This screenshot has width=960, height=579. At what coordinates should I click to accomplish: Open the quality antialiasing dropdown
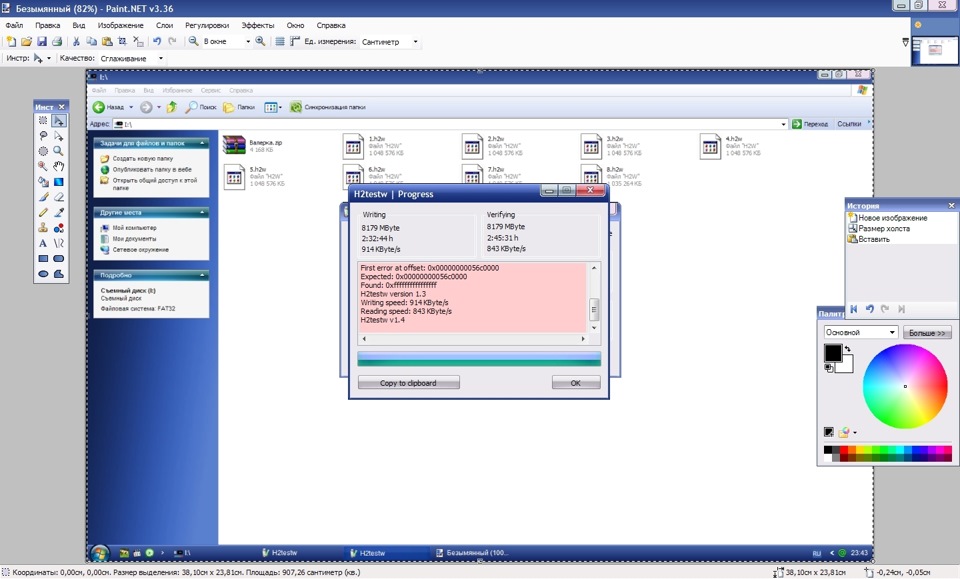tap(161, 58)
